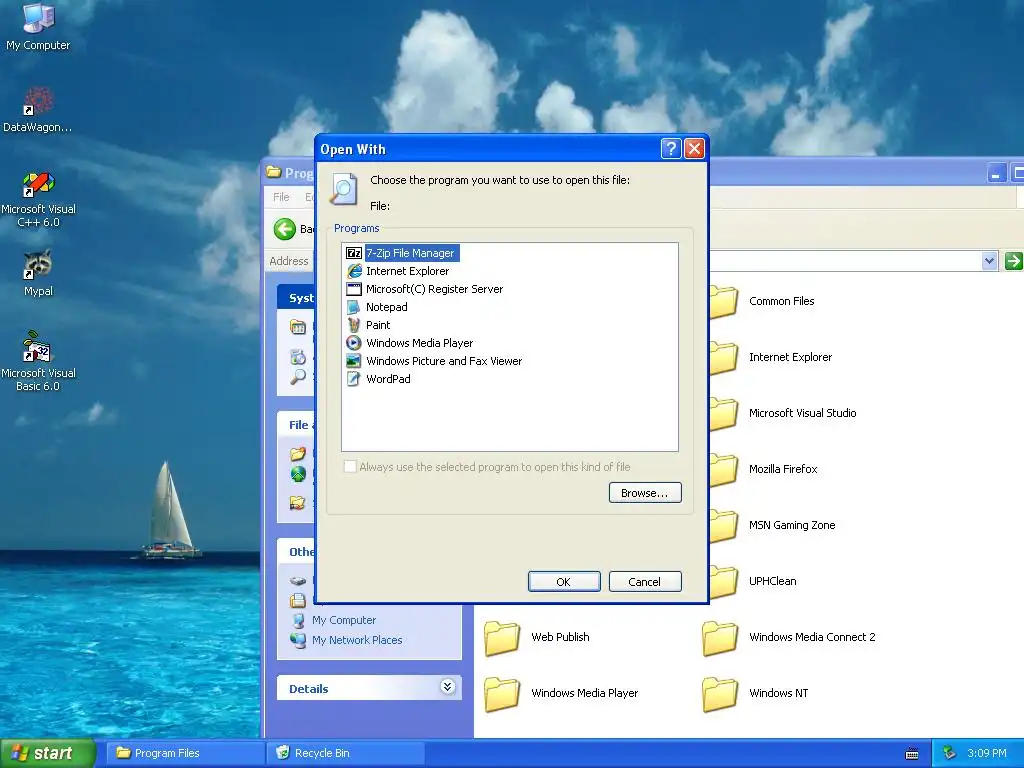Click the Start button

coord(47,753)
